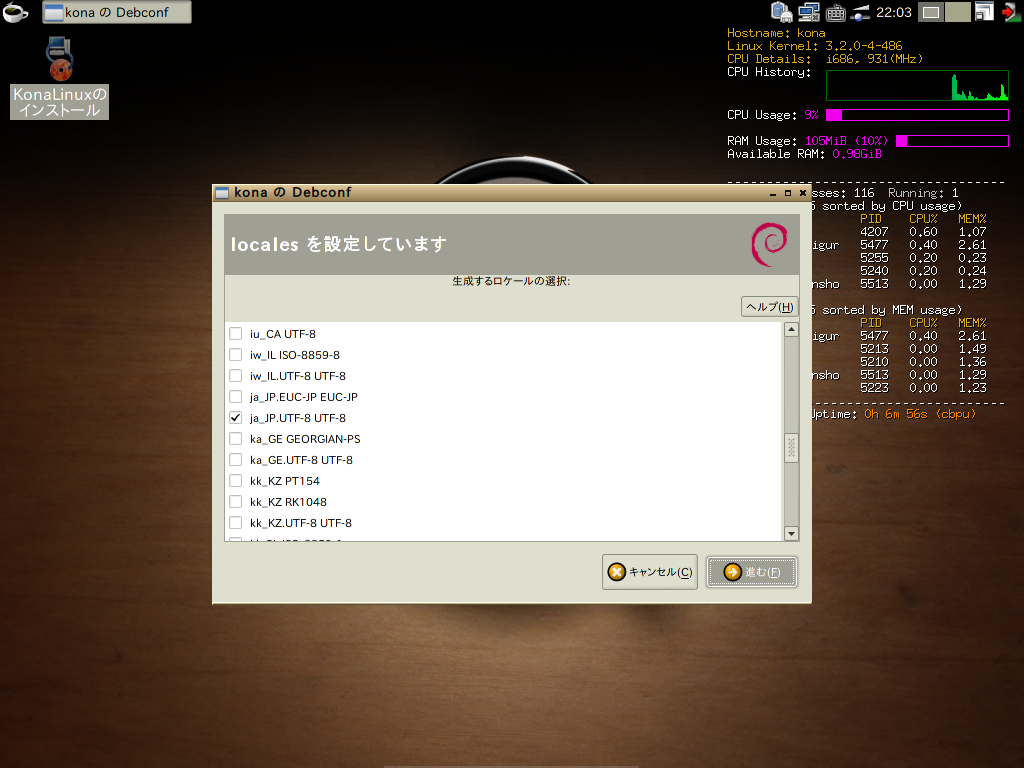Click the locale list scrollbar thumb
Image resolution: width=1024 pixels, height=768 pixels.
791,447
